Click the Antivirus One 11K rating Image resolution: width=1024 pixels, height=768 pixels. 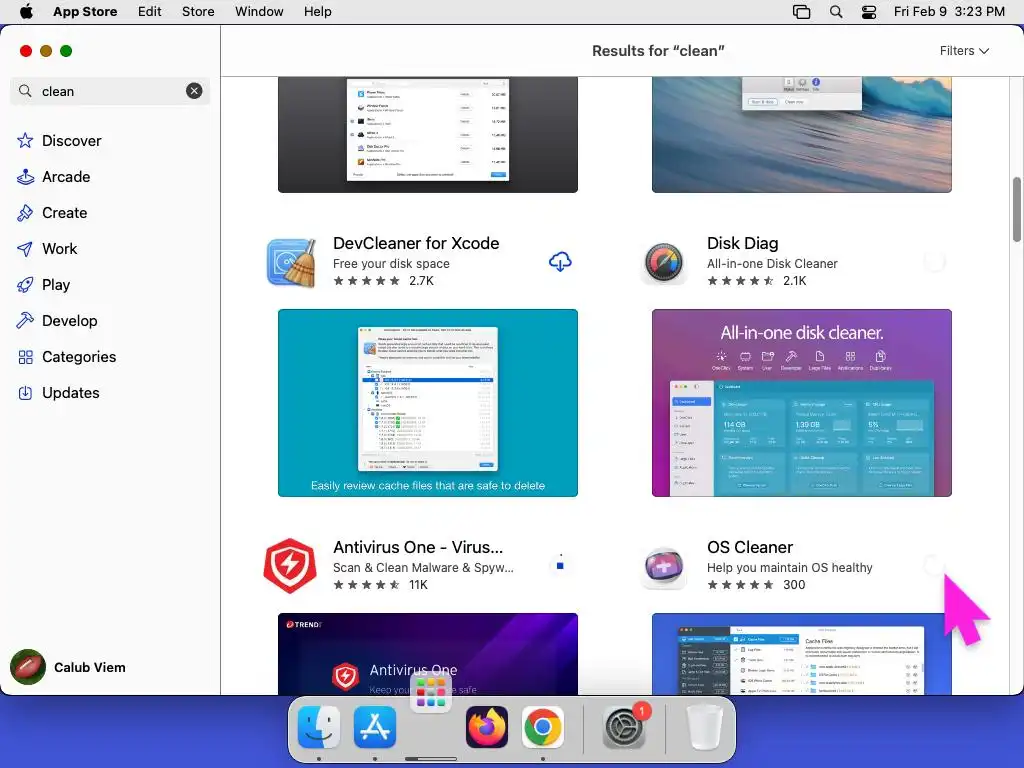(381, 585)
